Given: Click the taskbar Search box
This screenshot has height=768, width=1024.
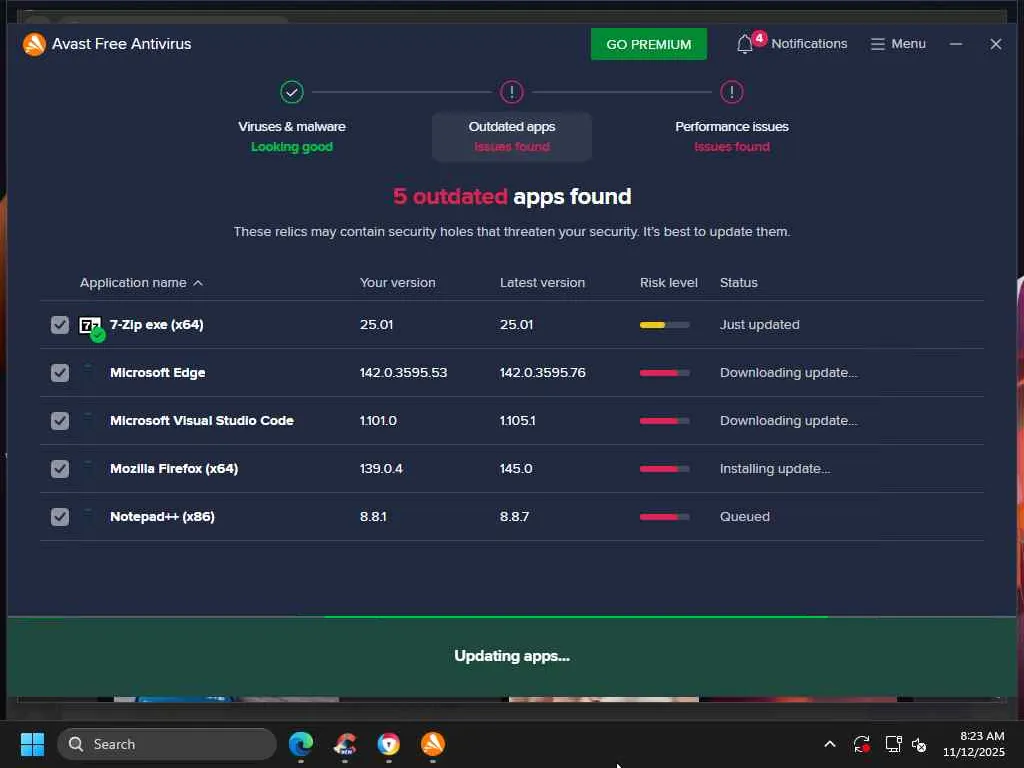Looking at the screenshot, I should 167,744.
